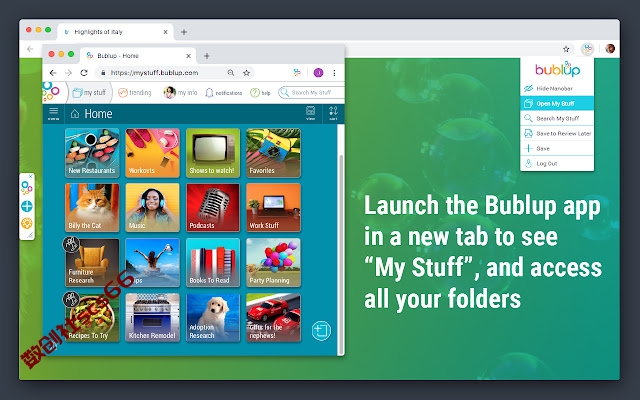Open the three-dot Chrome menu
Image resolution: width=640 pixels, height=400 pixels.
334,73
